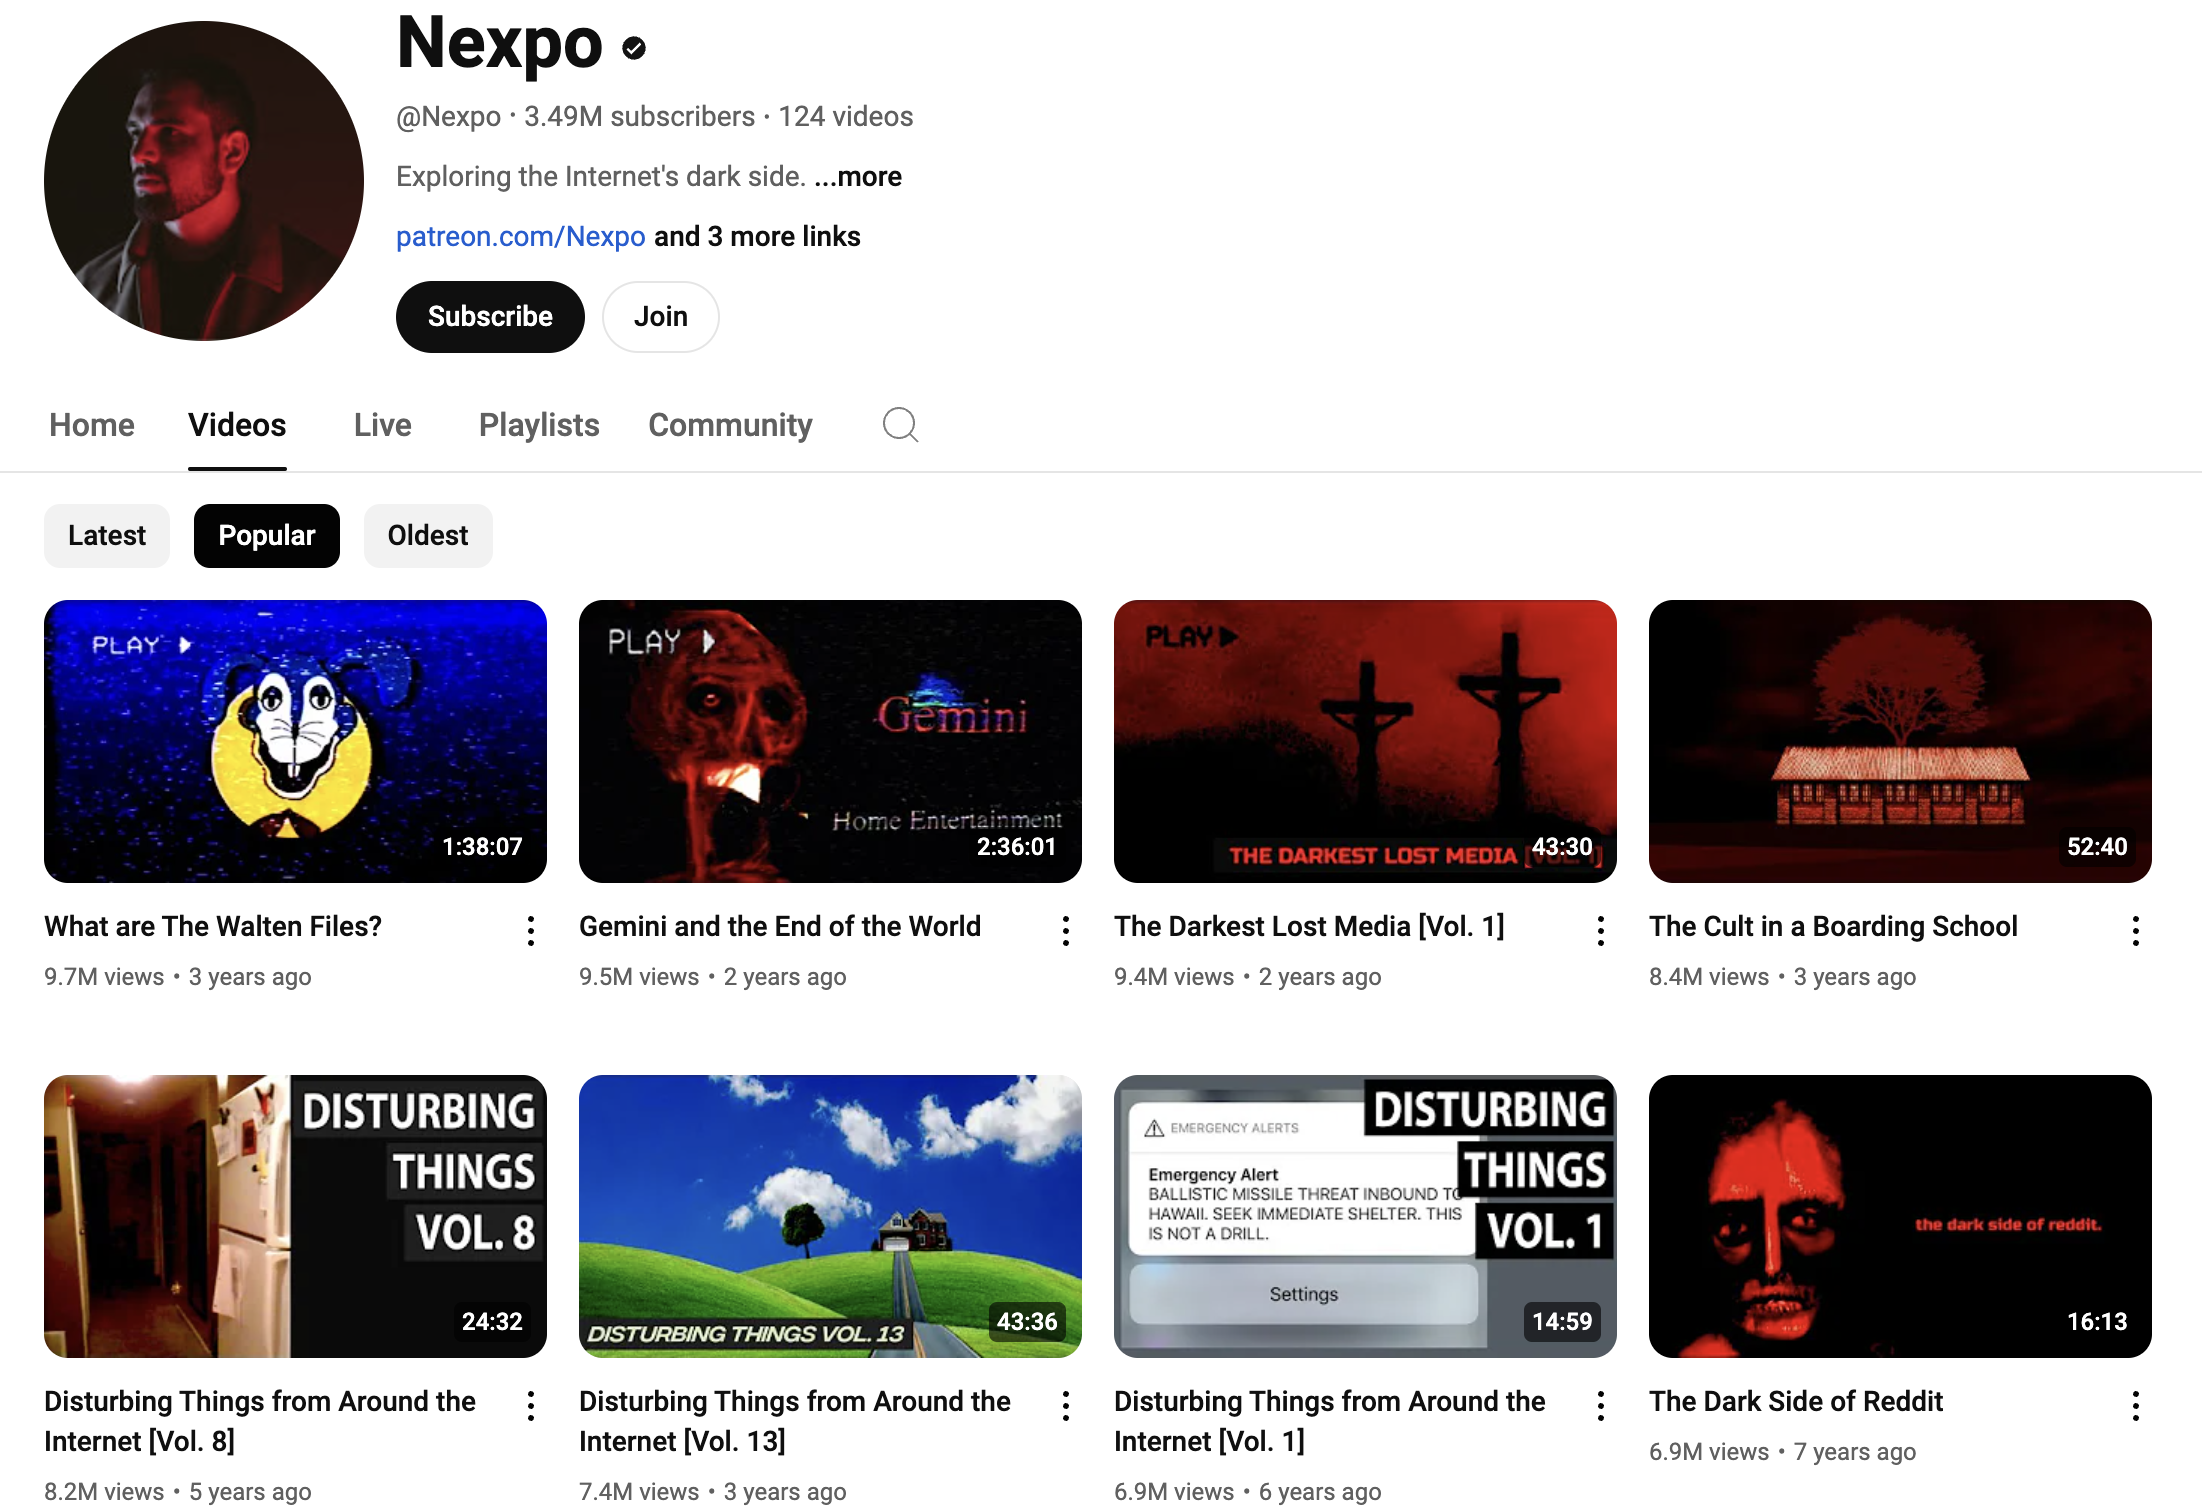The height and width of the screenshot is (1512, 2202).
Task: Open options menu for Disturbing Things Vol. 13
Action: (x=1066, y=1406)
